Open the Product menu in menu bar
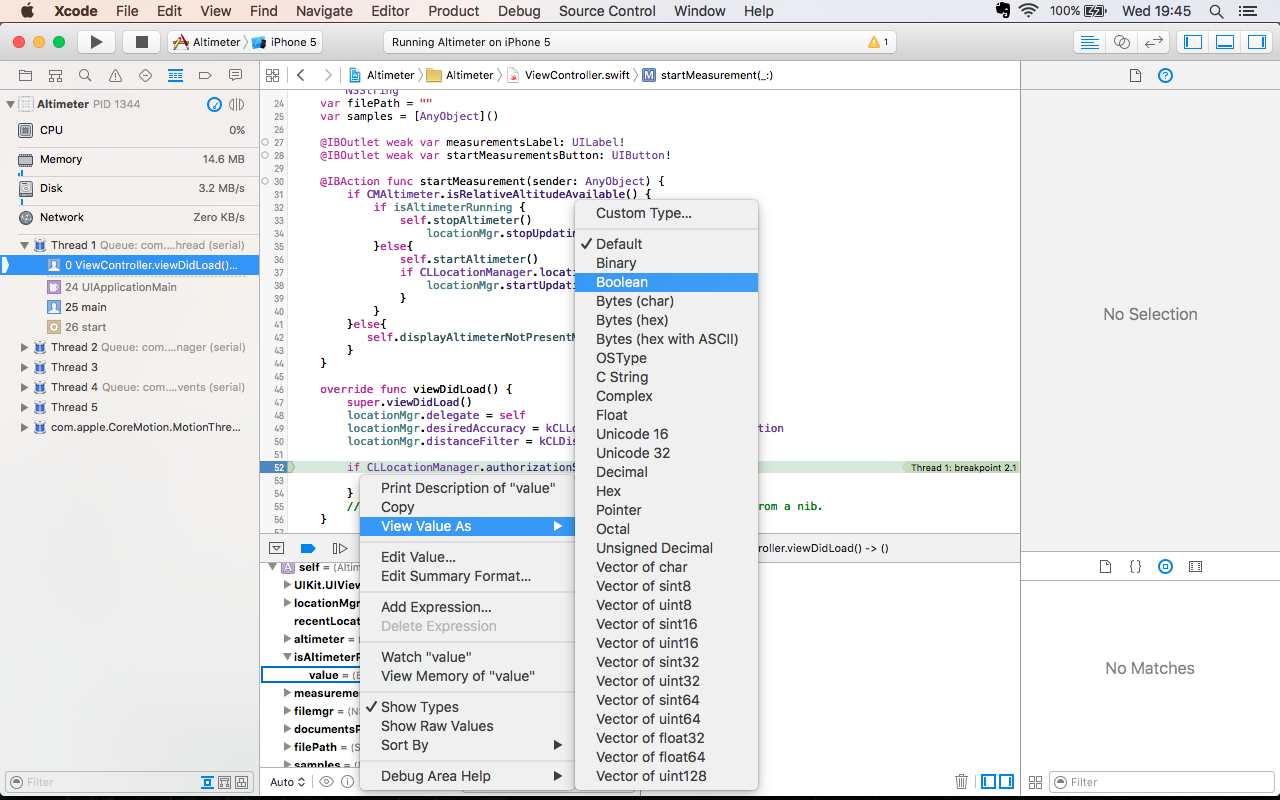 [454, 11]
